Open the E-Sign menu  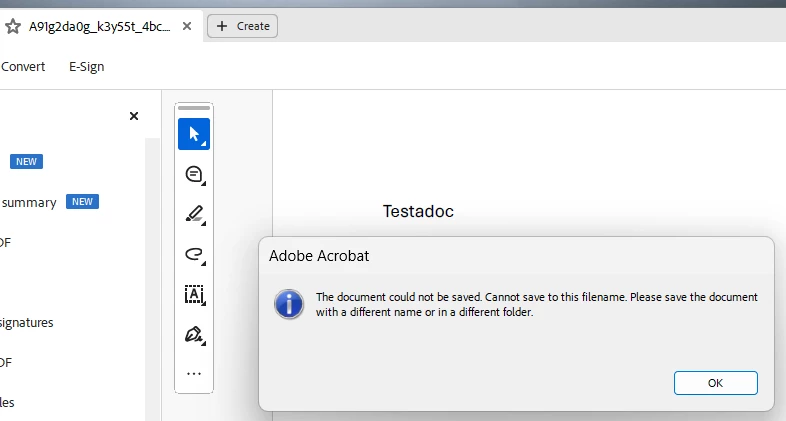87,67
